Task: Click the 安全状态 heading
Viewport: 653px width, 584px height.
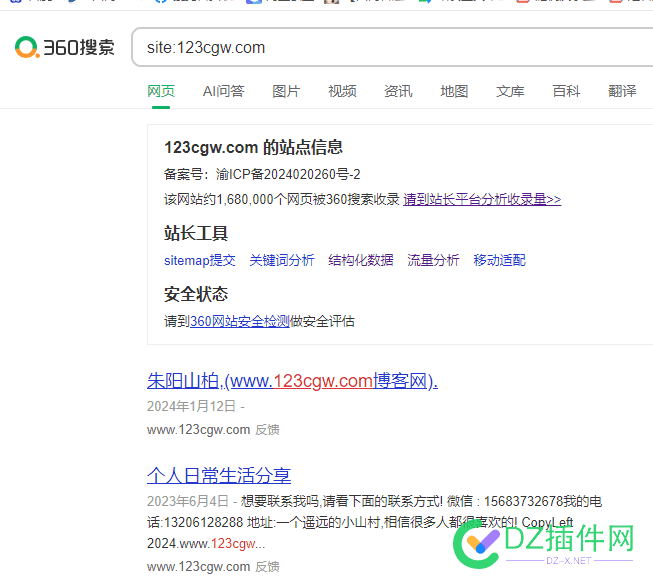Action: [x=196, y=294]
